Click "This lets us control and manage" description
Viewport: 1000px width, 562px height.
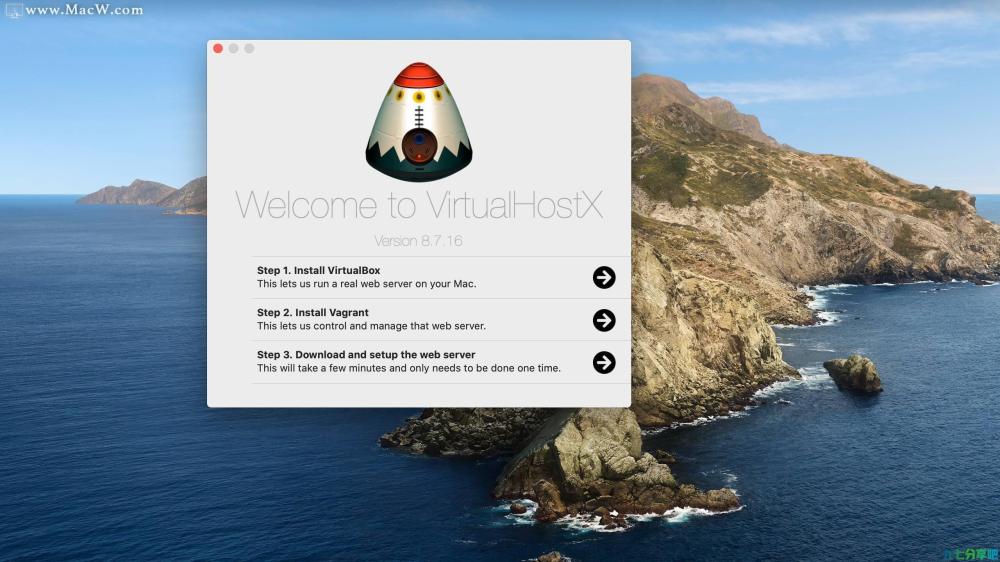371,326
